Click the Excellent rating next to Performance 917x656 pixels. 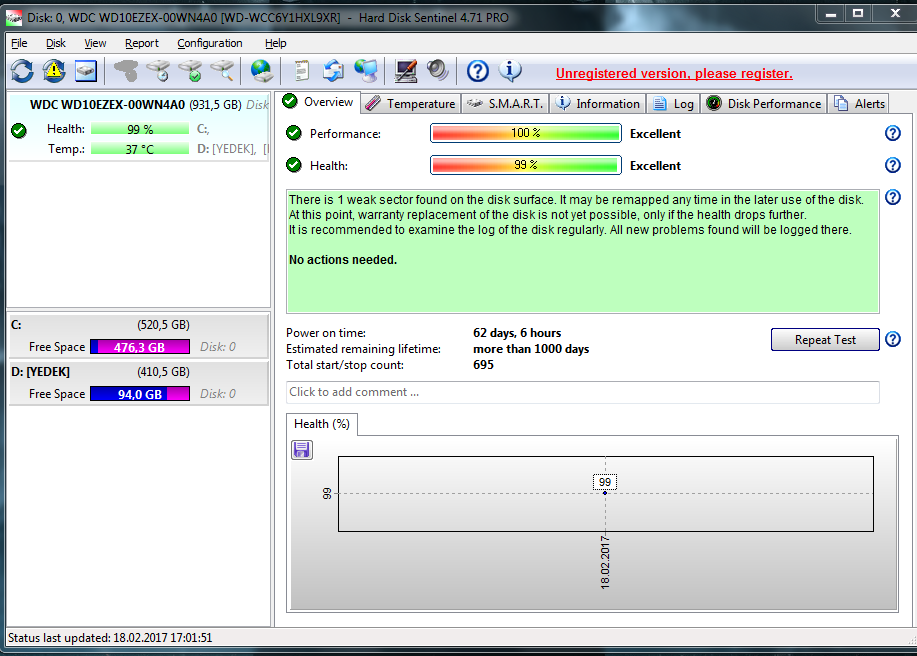tap(655, 134)
